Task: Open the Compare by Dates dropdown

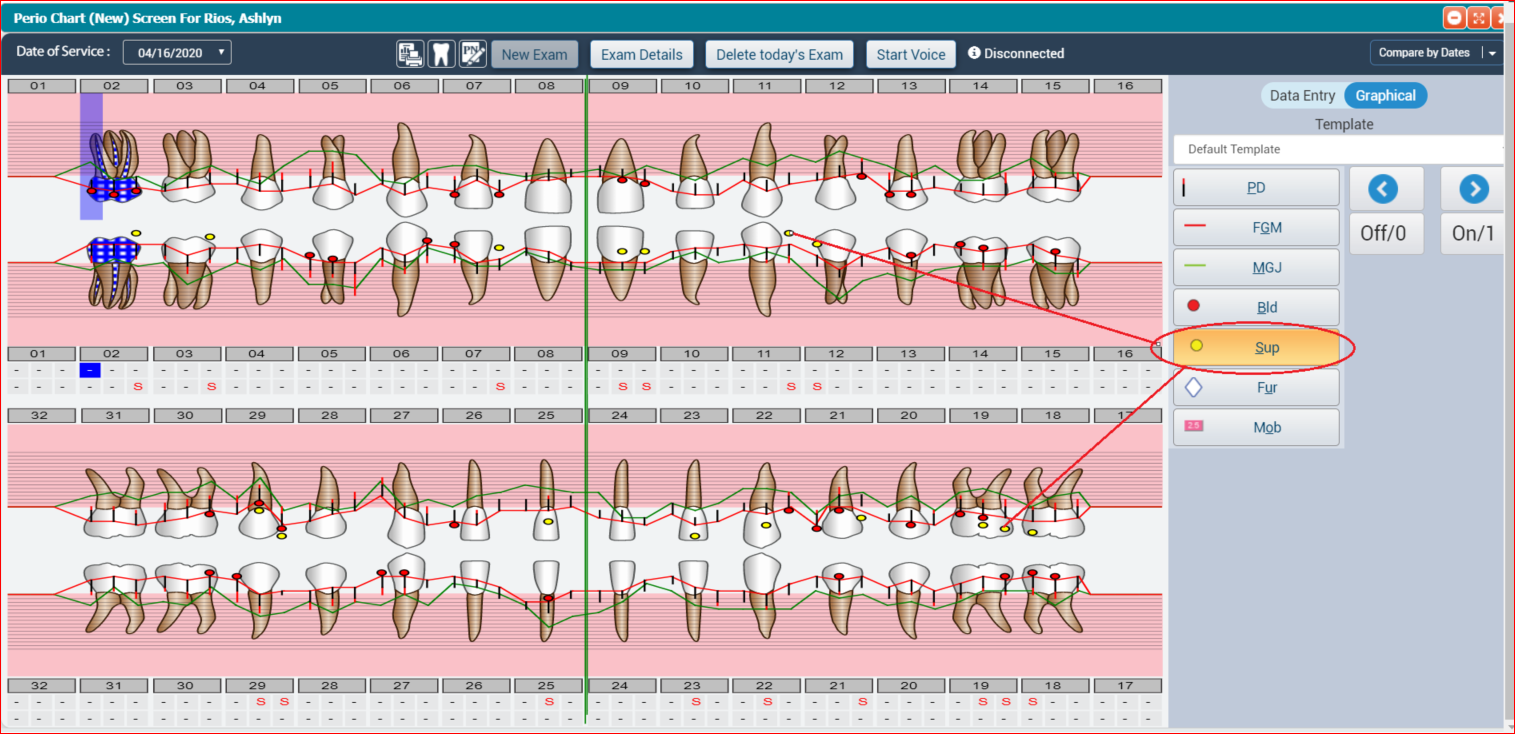Action: click(1492, 53)
